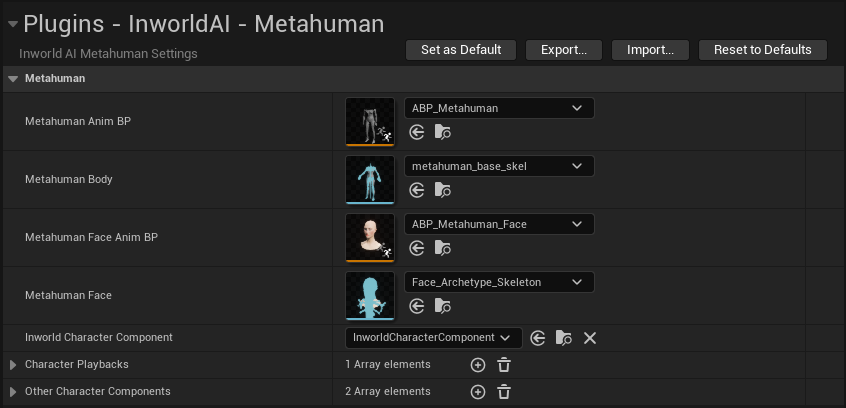Screen dimensions: 846x408
Task: Use selected asset for Metahuman Face
Action: [x=417, y=307]
